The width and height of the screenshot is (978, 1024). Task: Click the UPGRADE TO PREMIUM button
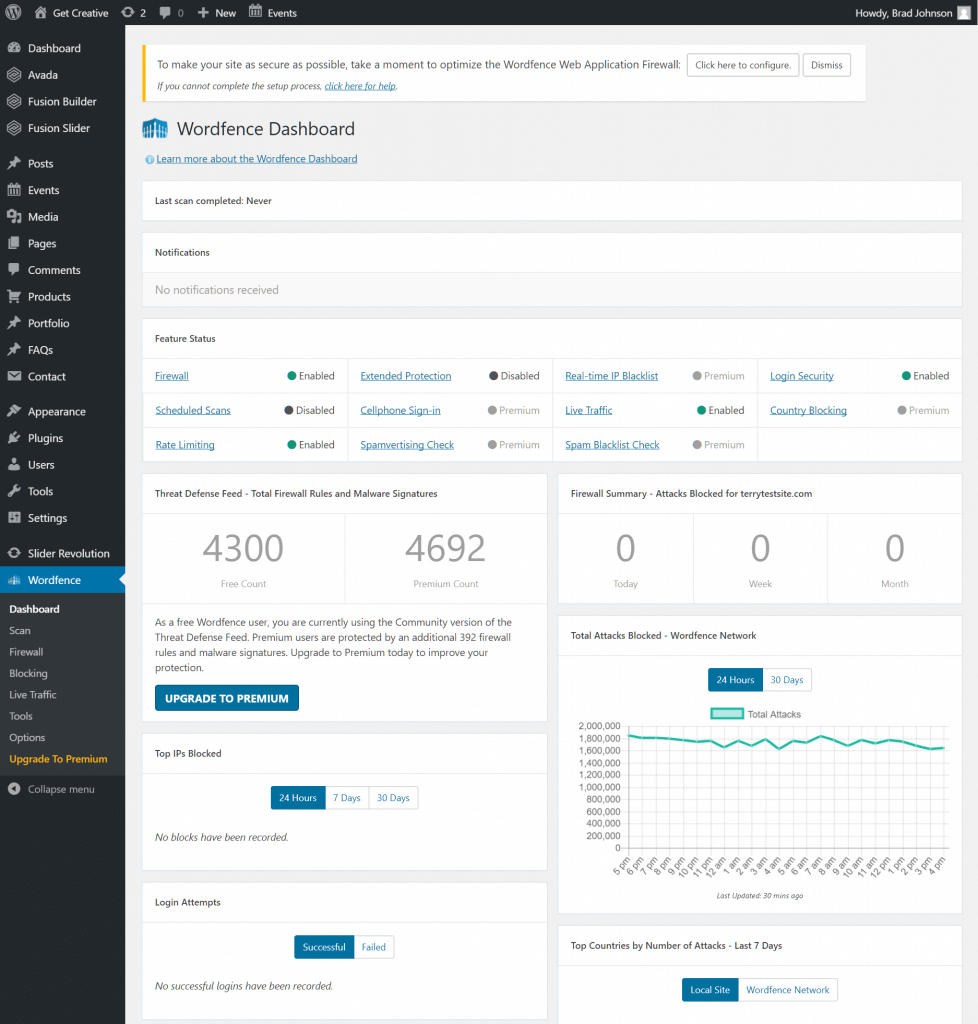click(x=226, y=698)
